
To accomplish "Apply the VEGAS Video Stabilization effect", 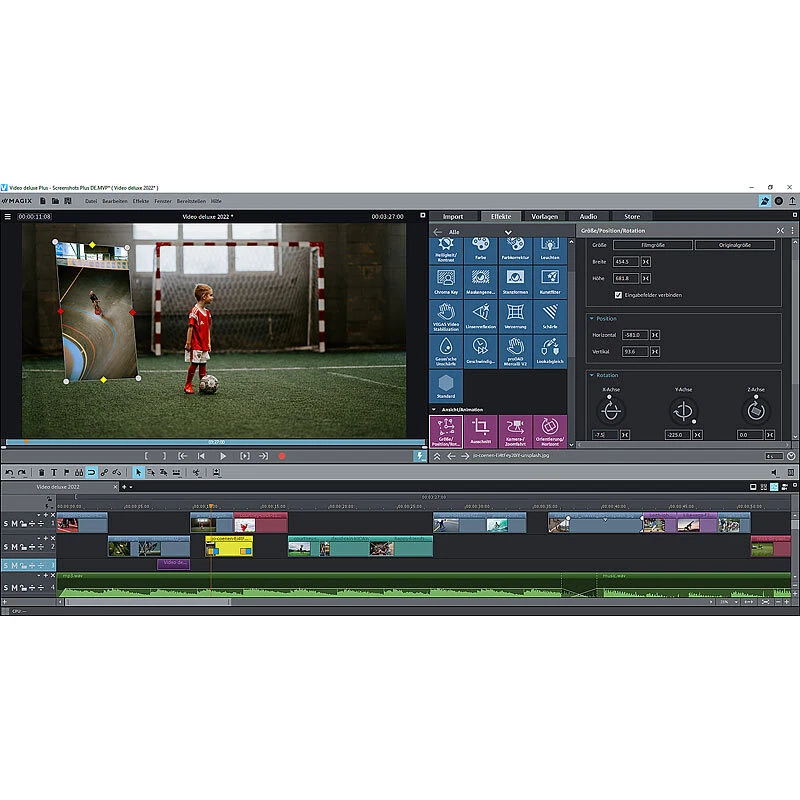I will (x=445, y=318).
